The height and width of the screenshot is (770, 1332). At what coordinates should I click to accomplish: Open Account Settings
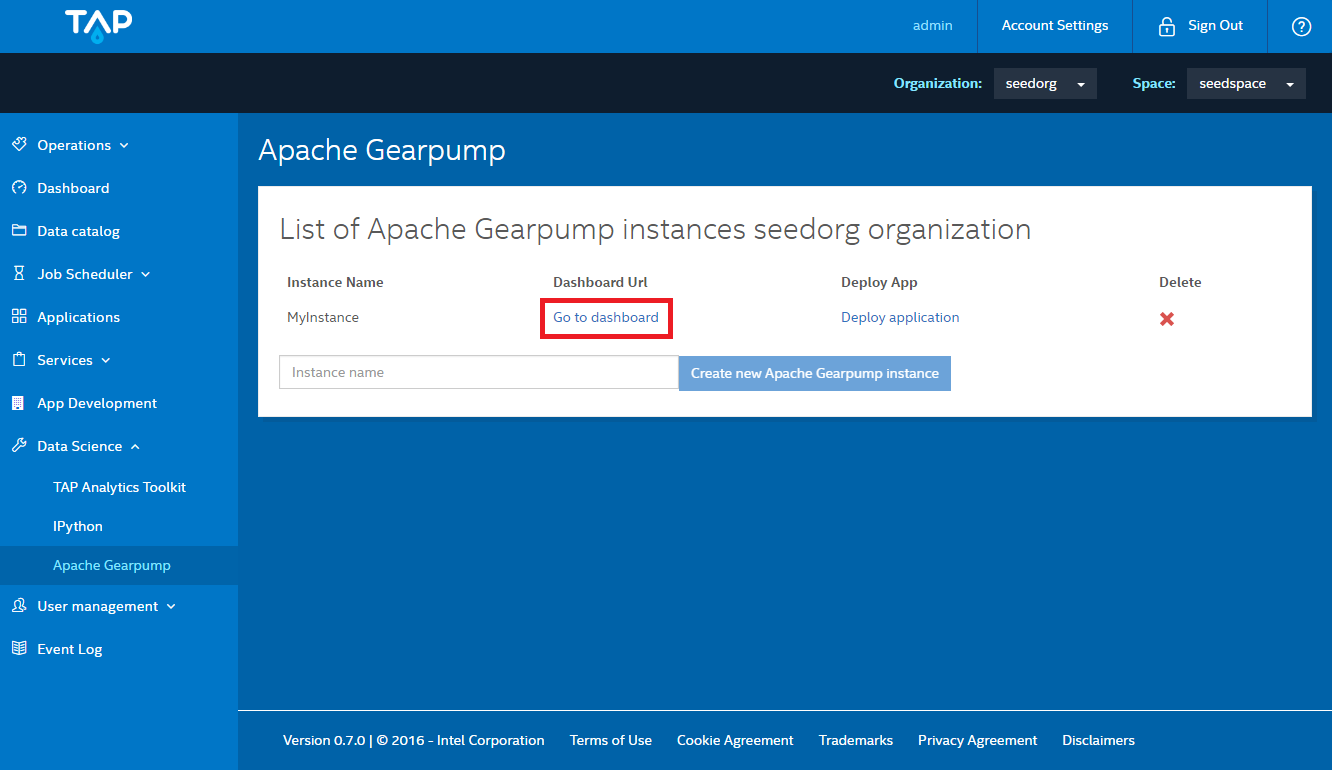[x=1055, y=26]
